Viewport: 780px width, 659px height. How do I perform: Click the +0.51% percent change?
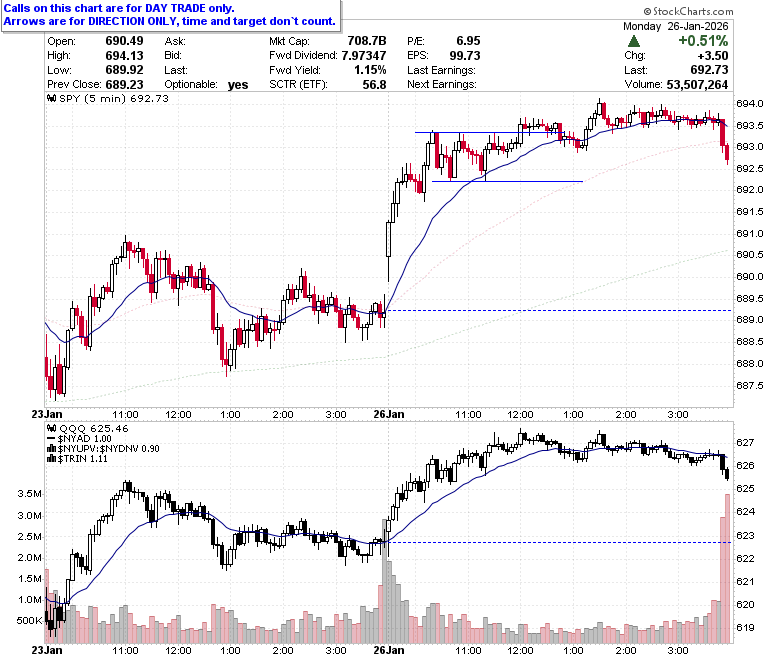coord(703,41)
